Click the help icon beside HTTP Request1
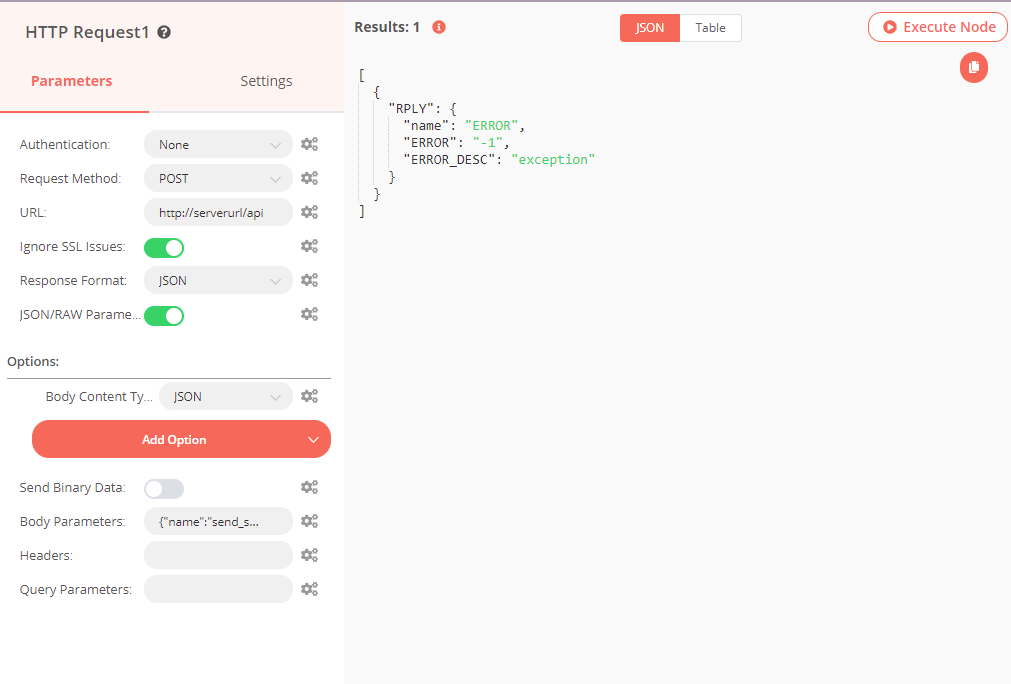1011x684 pixels. coord(164,32)
